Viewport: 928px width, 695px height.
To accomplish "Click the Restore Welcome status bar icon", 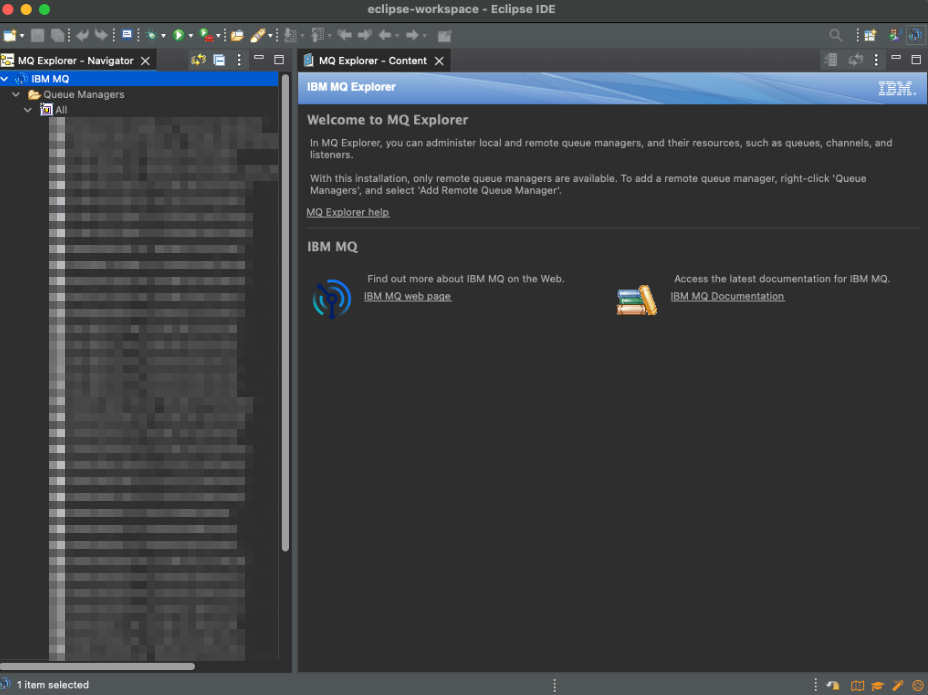I will coord(833,686).
